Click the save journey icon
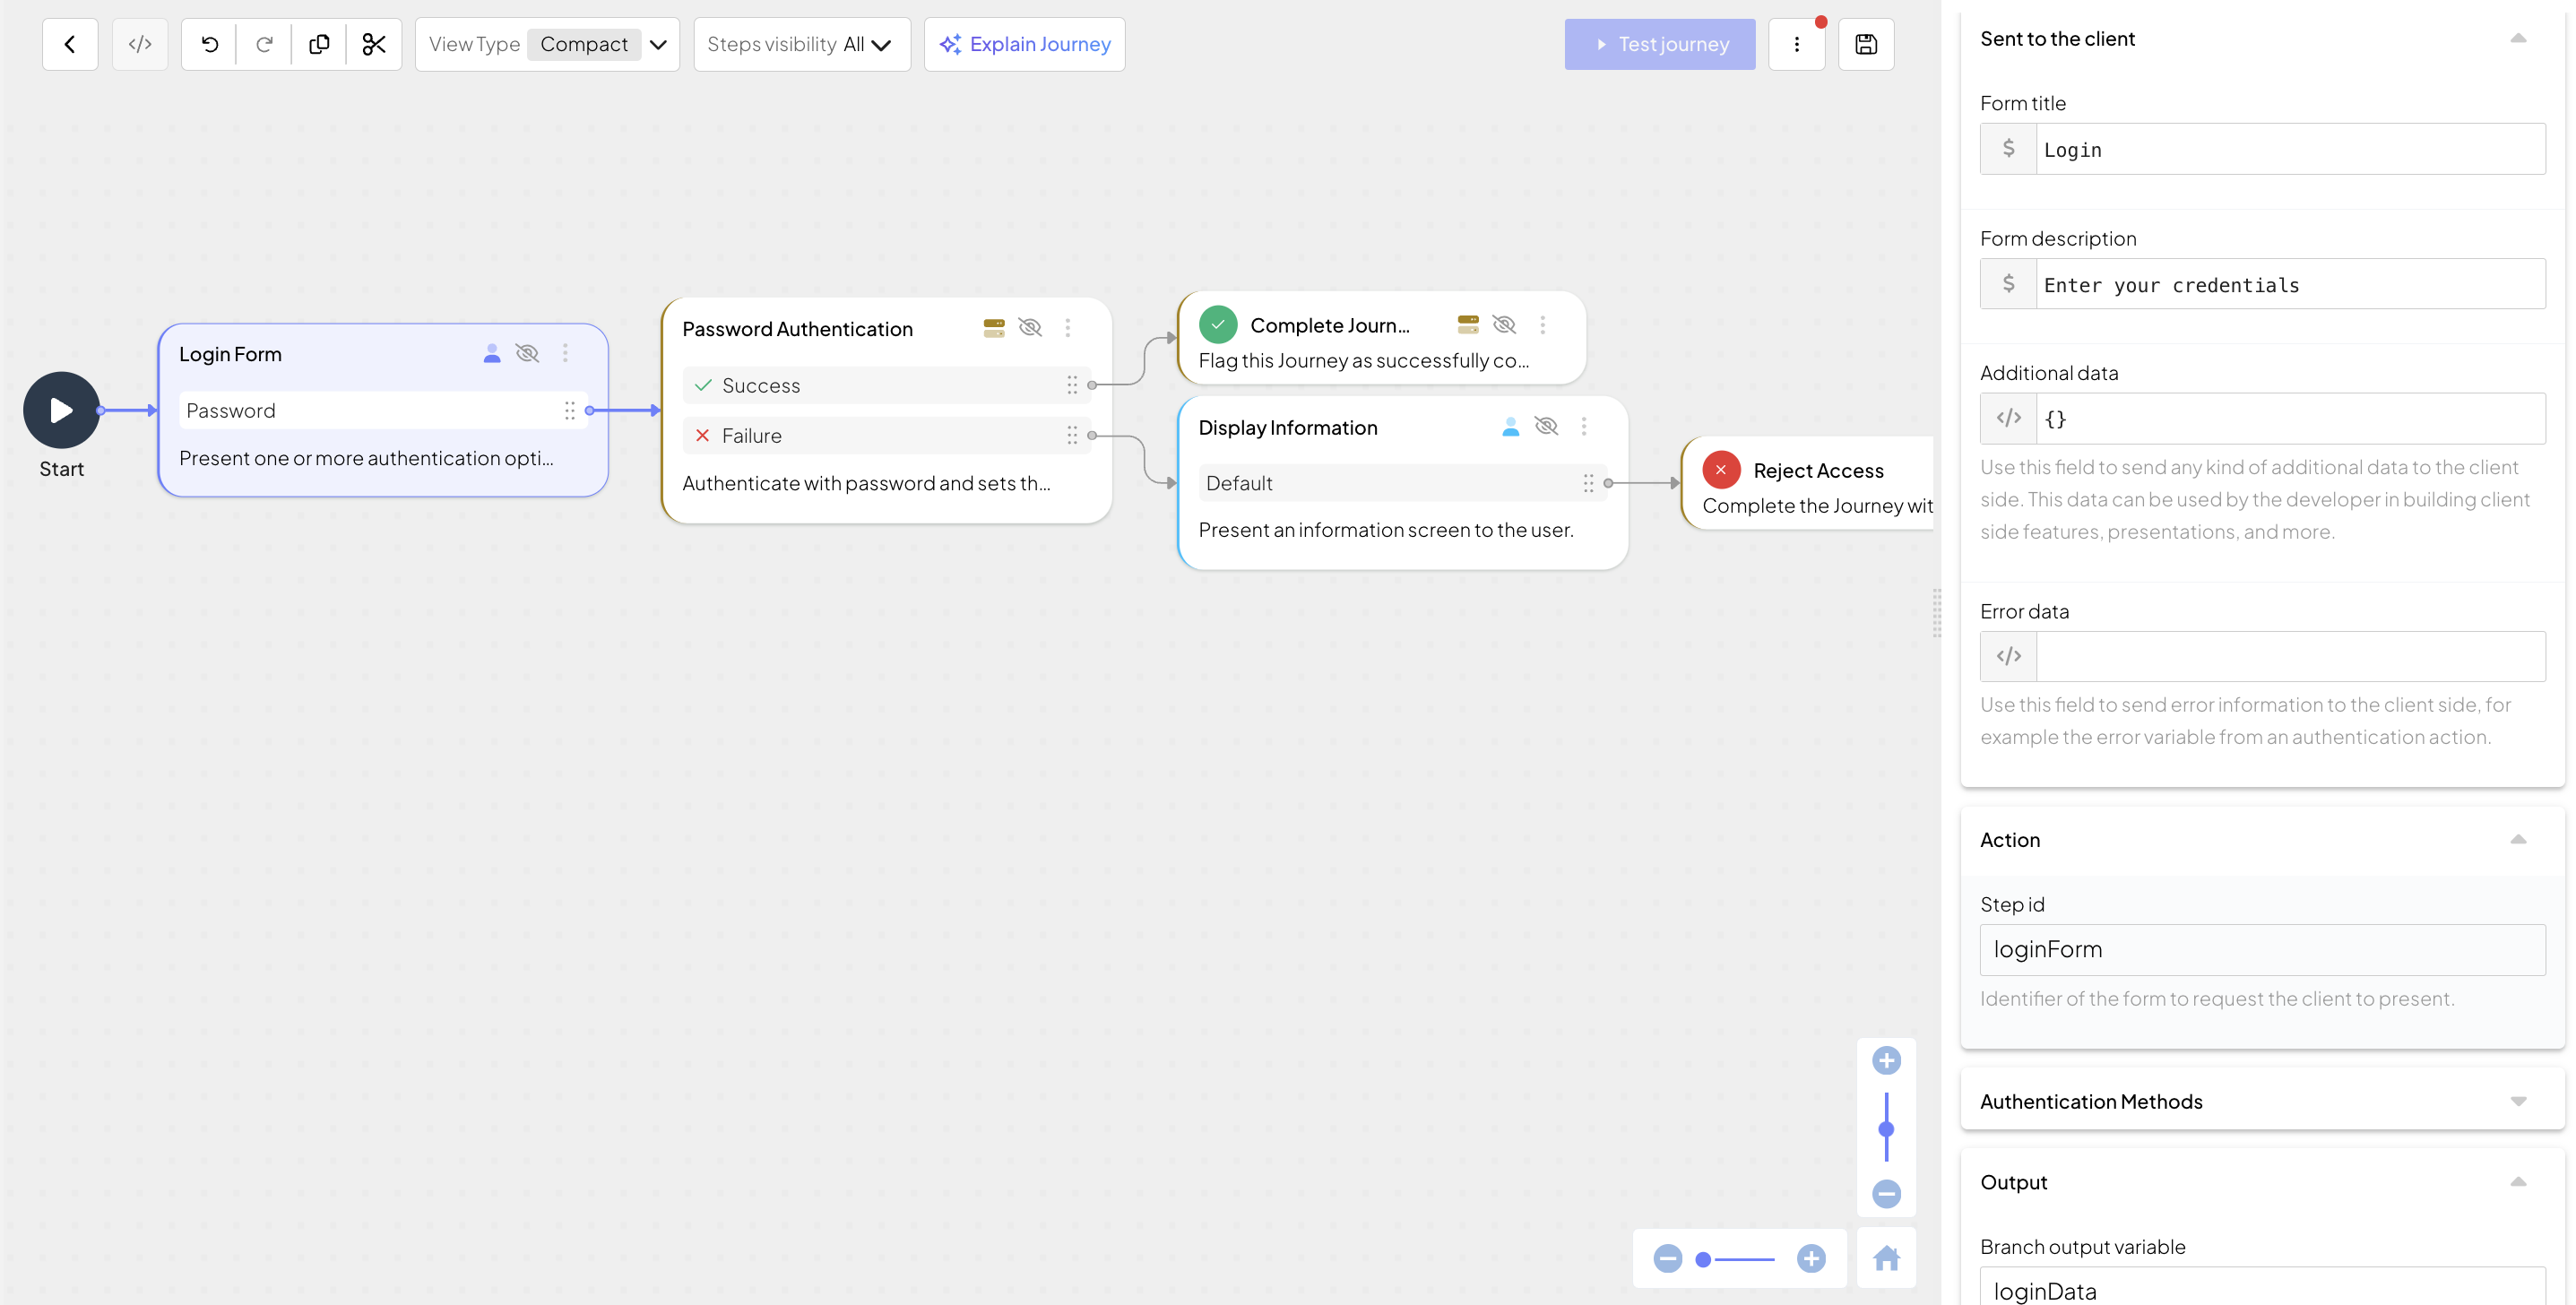Image resolution: width=2576 pixels, height=1305 pixels. (x=1865, y=44)
